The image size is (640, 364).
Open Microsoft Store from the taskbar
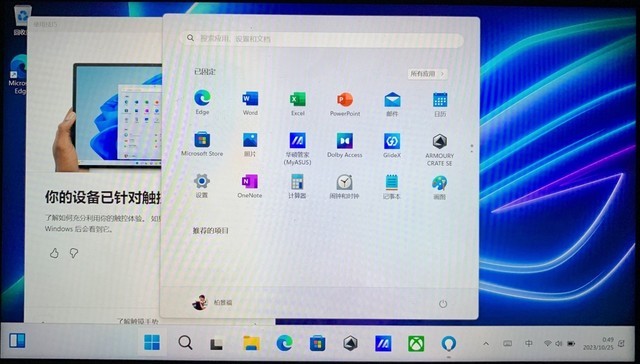[317, 344]
